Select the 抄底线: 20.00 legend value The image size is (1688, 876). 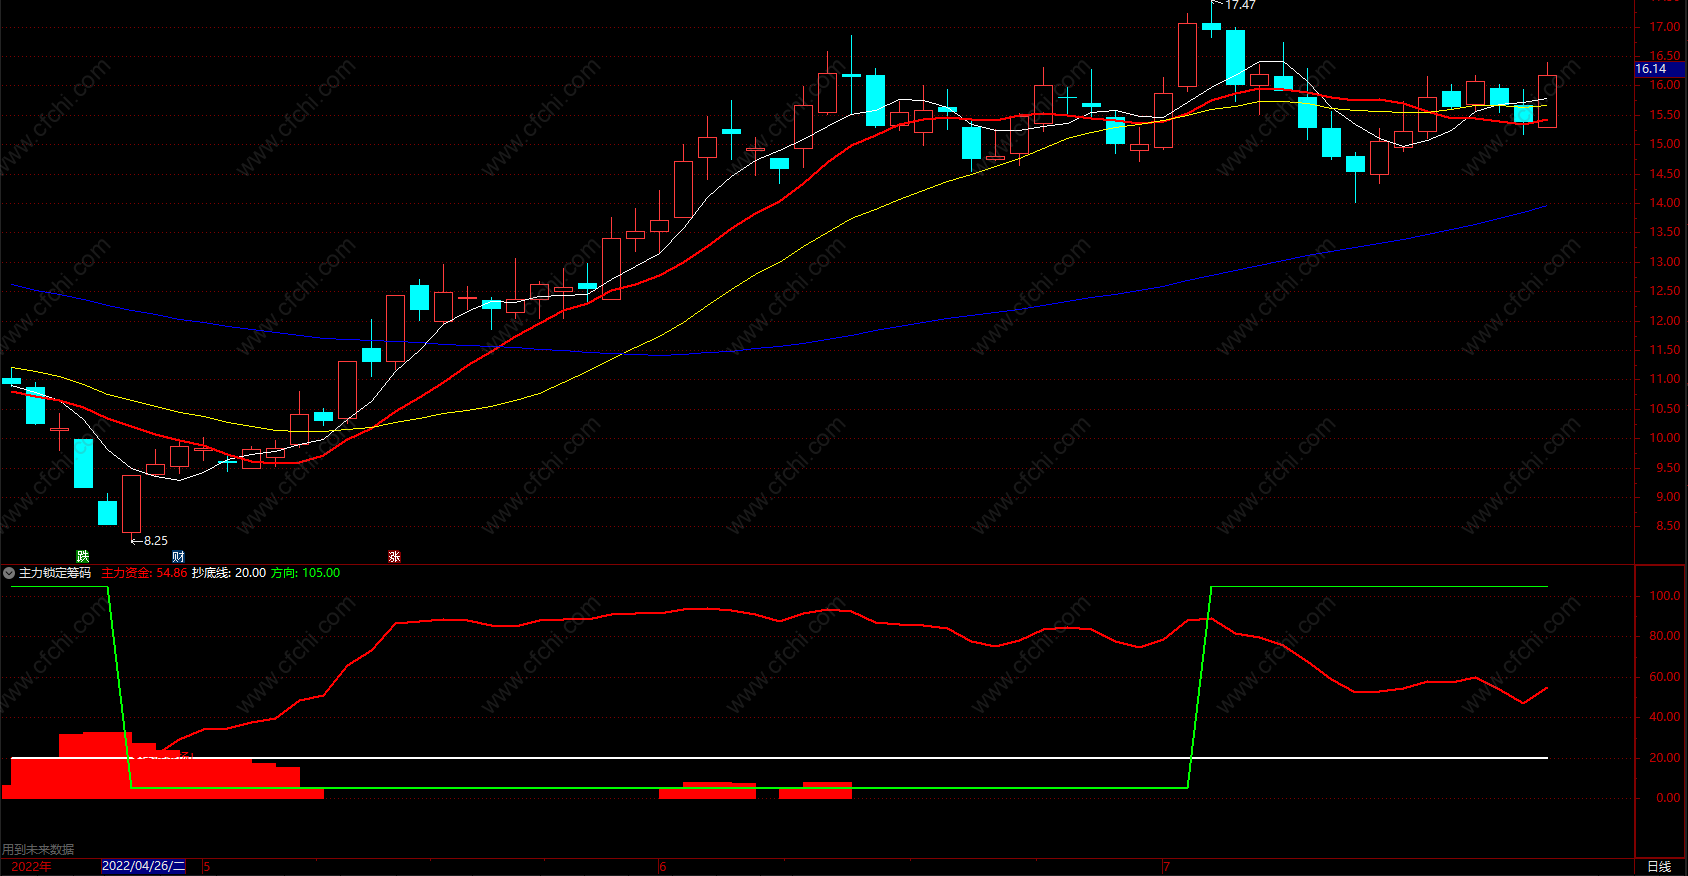(x=229, y=573)
